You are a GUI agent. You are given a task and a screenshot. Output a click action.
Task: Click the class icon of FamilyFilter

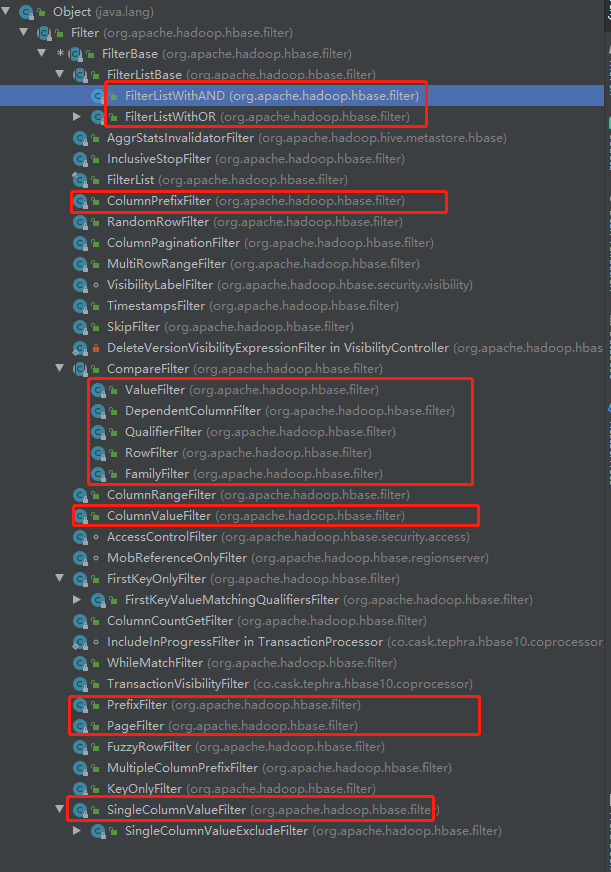pos(98,474)
